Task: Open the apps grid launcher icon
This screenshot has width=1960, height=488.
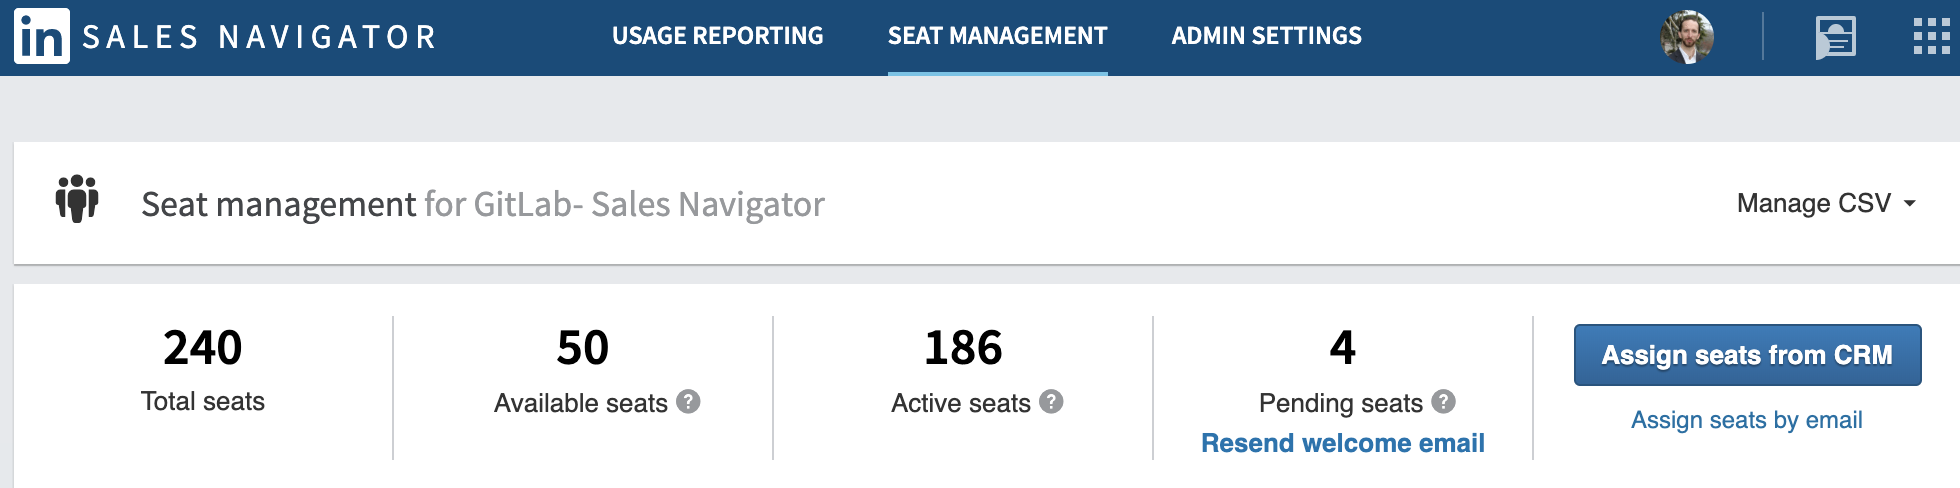Action: 1932,37
